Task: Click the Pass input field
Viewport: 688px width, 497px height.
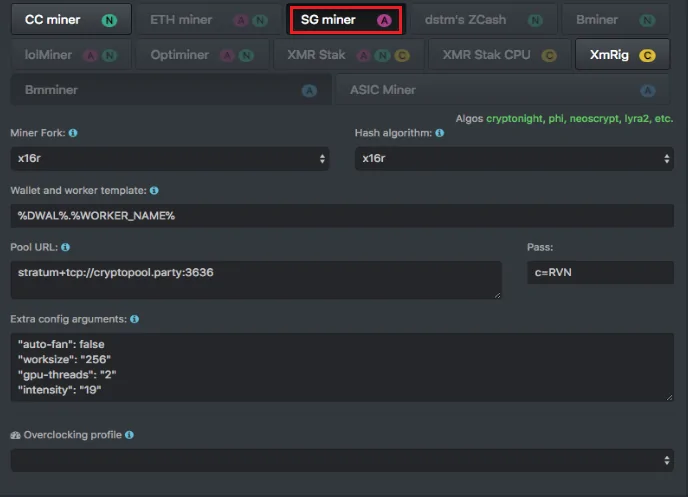Action: (x=600, y=272)
